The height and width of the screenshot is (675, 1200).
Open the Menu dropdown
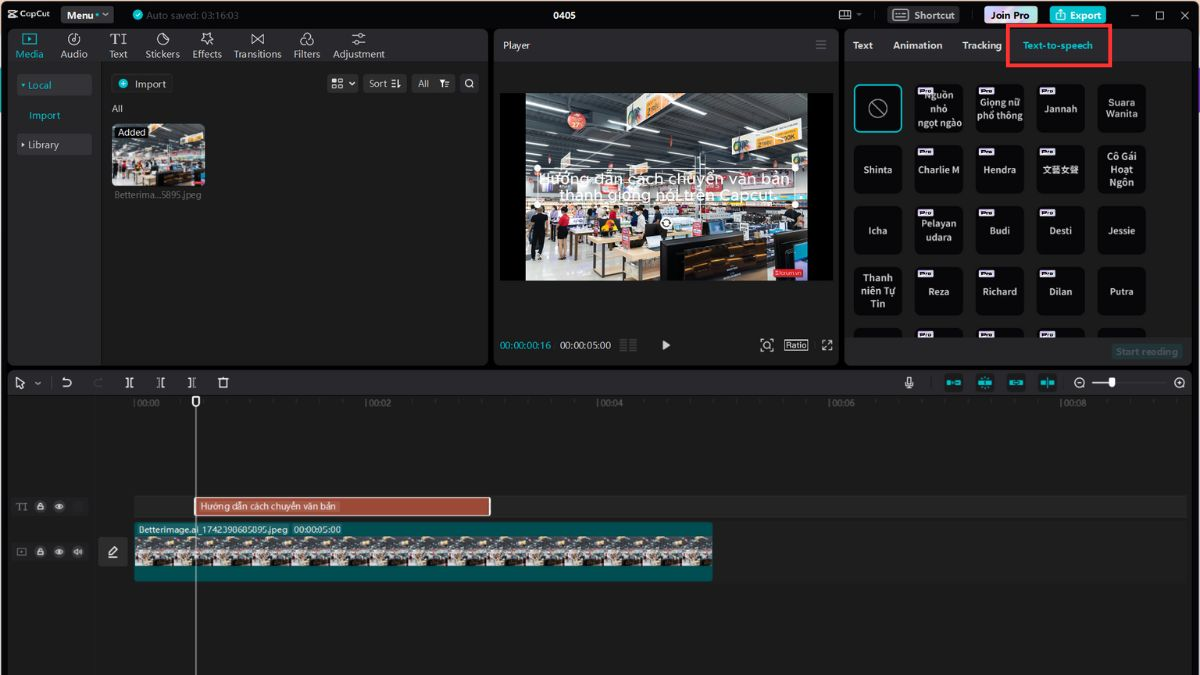tap(87, 15)
